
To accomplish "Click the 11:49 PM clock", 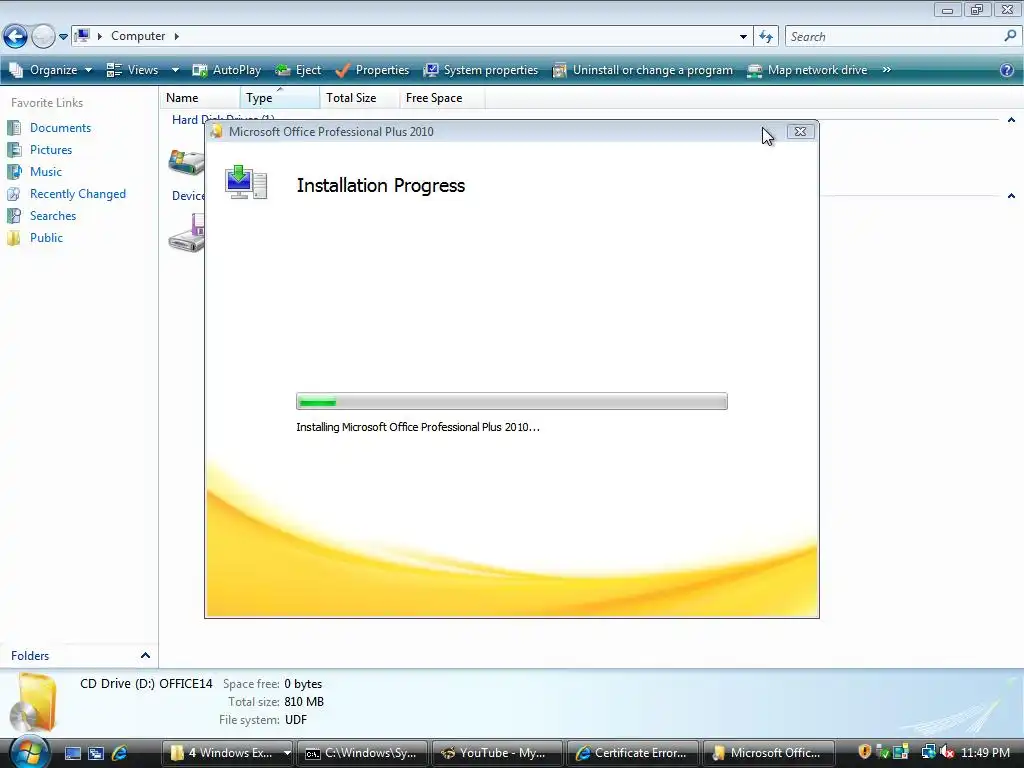I will (x=985, y=753).
